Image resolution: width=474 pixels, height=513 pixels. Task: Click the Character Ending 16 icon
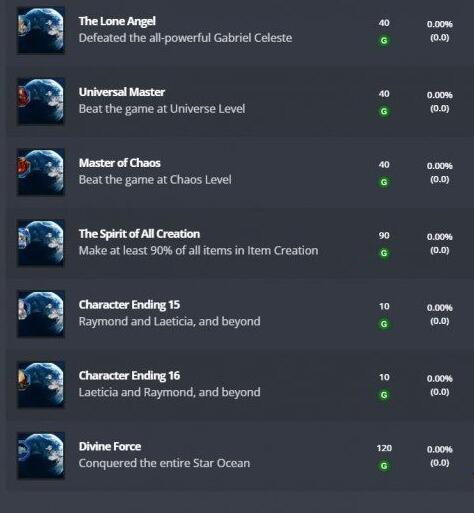point(41,385)
